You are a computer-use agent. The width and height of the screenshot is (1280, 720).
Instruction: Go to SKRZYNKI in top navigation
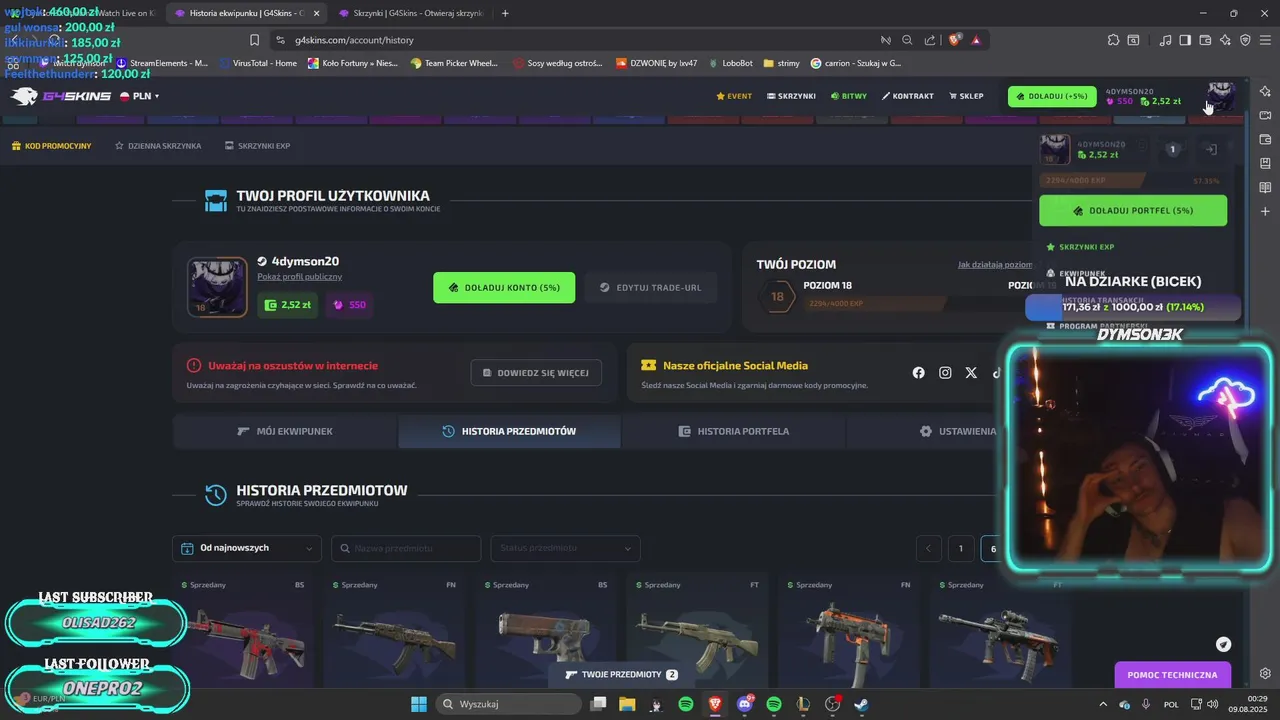click(791, 96)
